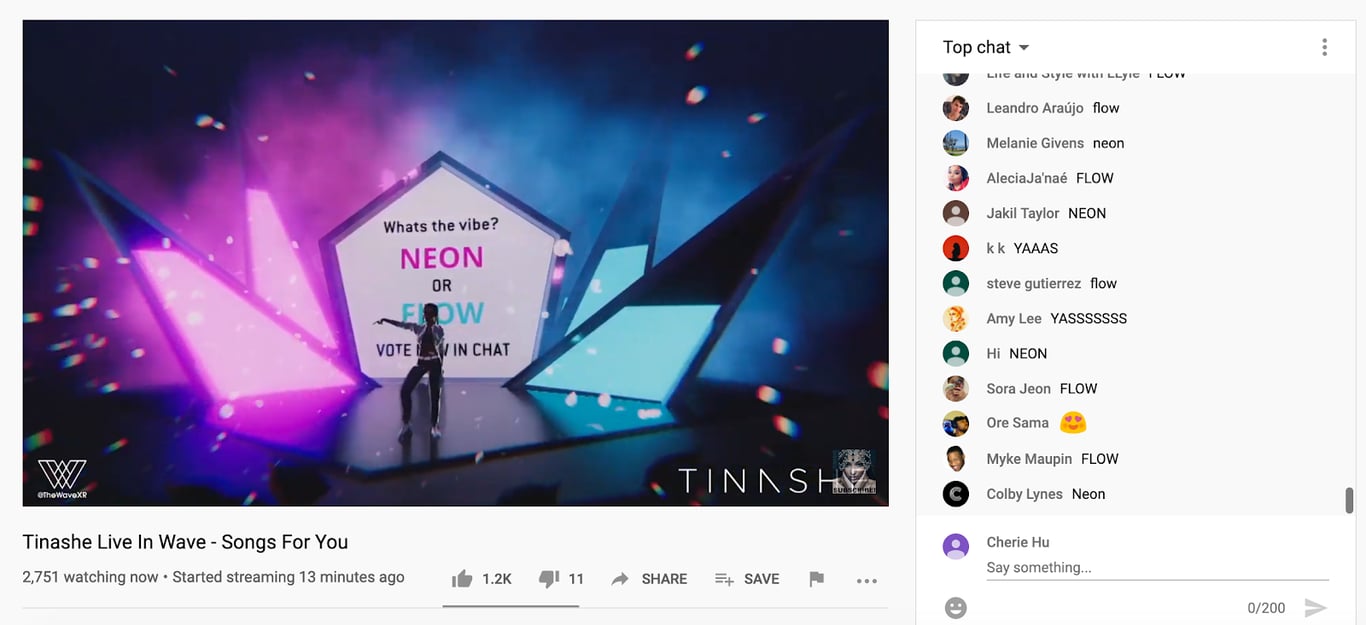Viewport: 1366px width, 625px height.
Task: Click the Say something chat input field
Action: 1158,568
